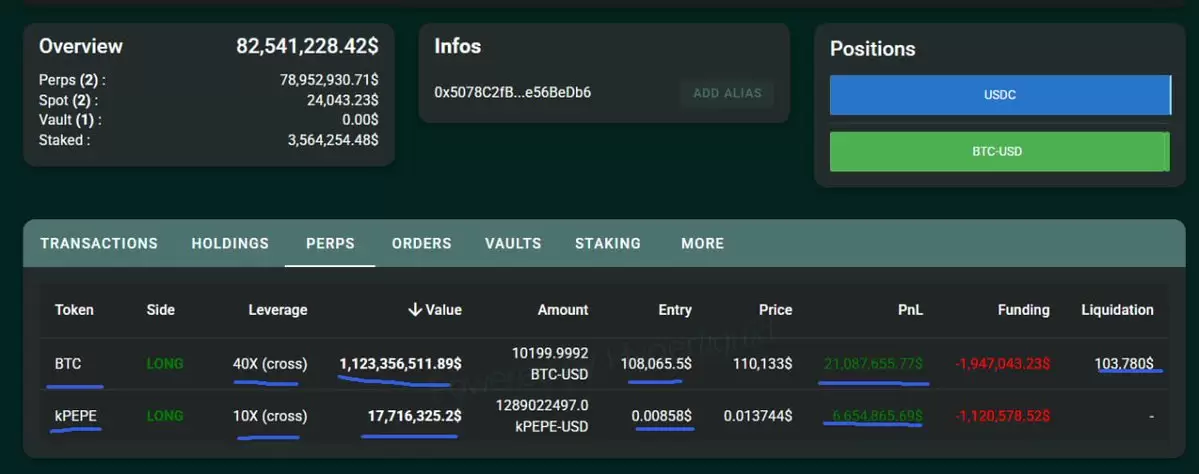Click the ADD ALIAS button
The height and width of the screenshot is (474, 1199).
point(727,93)
